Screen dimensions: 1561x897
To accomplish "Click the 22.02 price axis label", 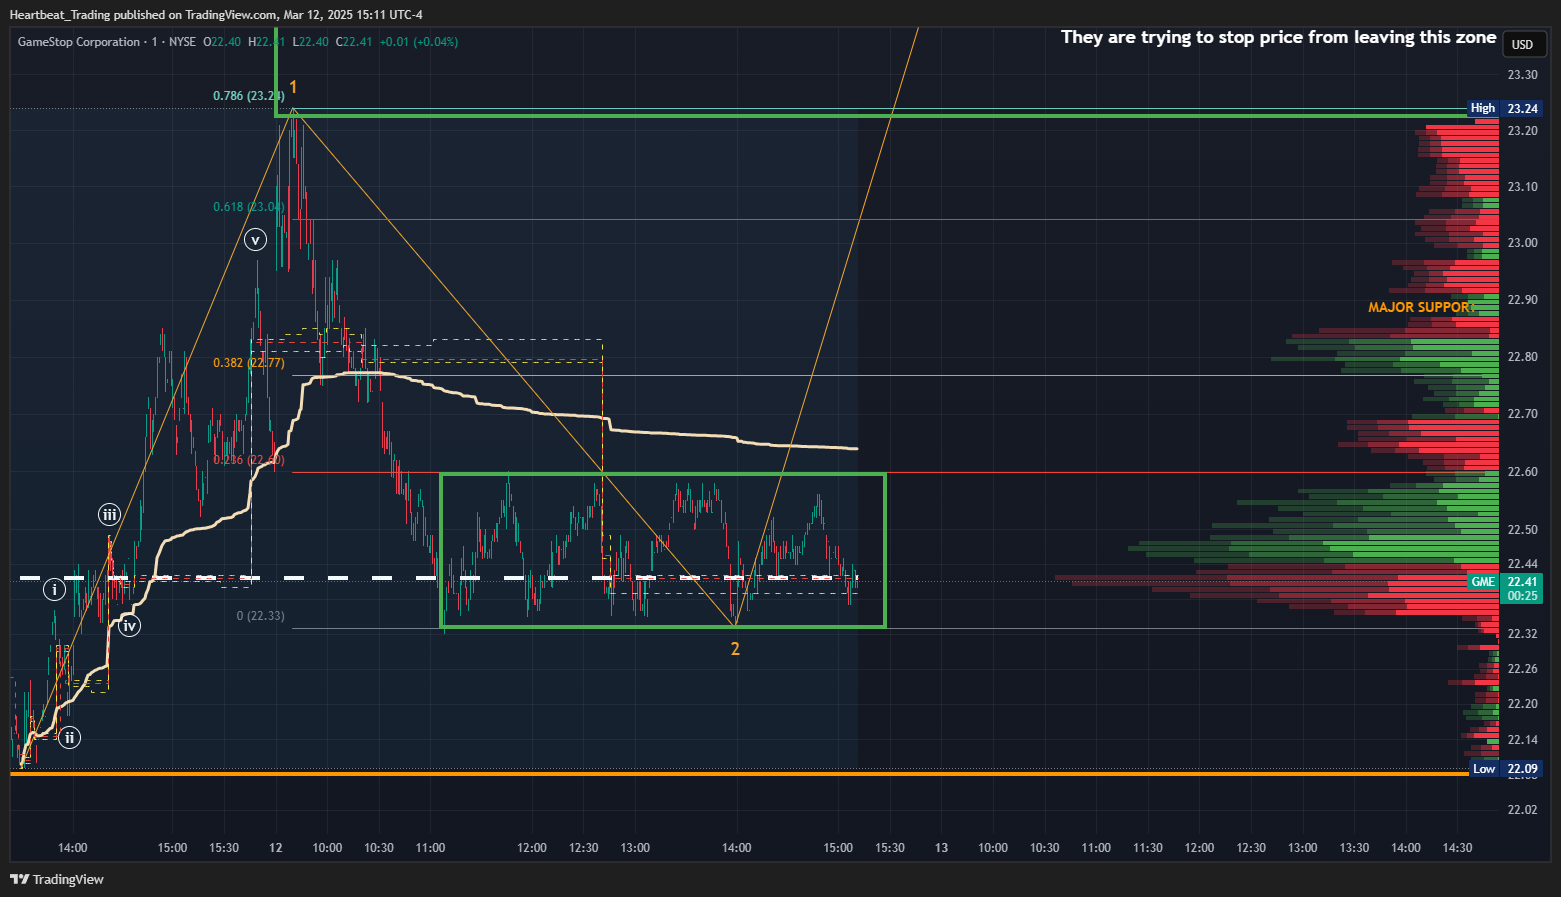I will click(x=1522, y=810).
